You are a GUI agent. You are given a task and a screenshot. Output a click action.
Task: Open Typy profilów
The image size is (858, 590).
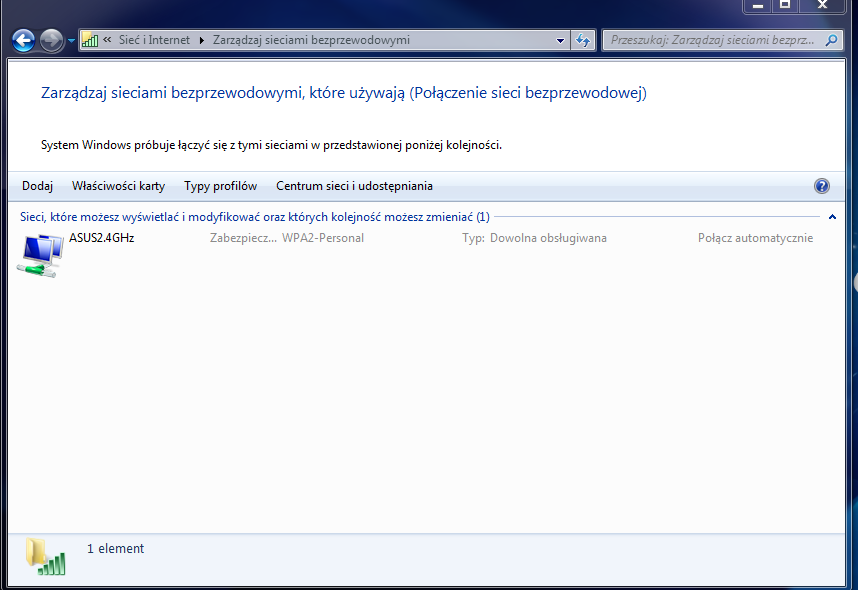coord(220,186)
